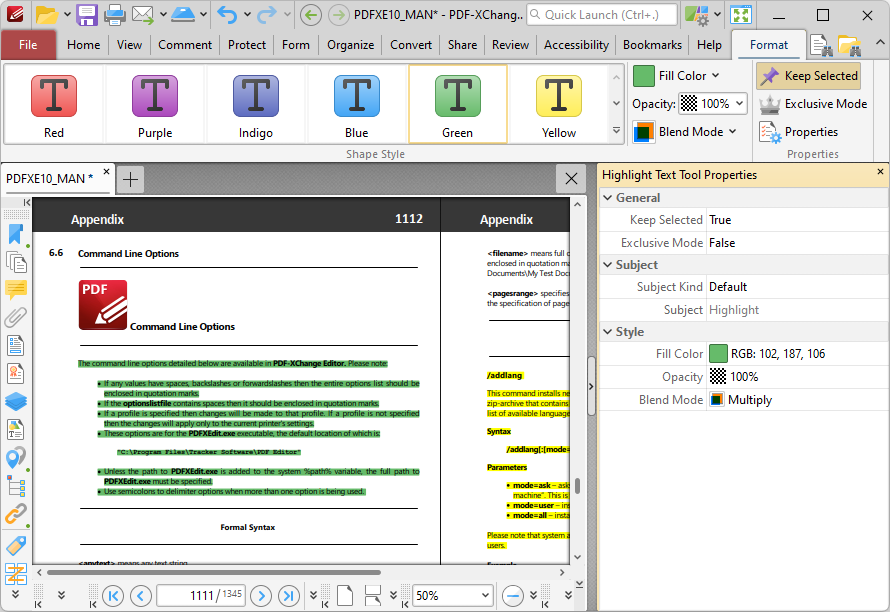Viewport: 890px width, 612px height.
Task: Open the Bookmarks pane from sidebar
Action: (x=16, y=234)
